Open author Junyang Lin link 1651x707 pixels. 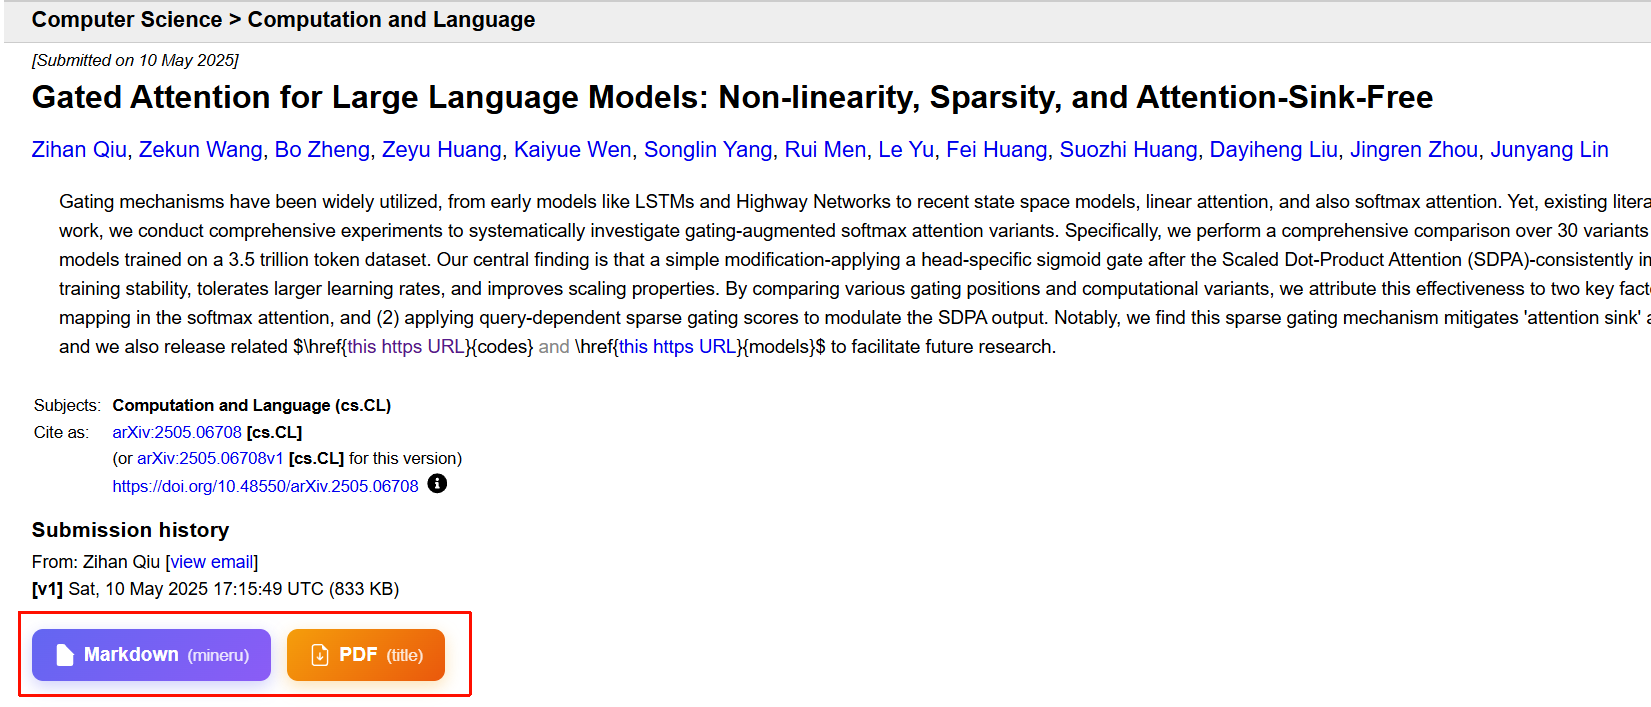[1549, 149]
